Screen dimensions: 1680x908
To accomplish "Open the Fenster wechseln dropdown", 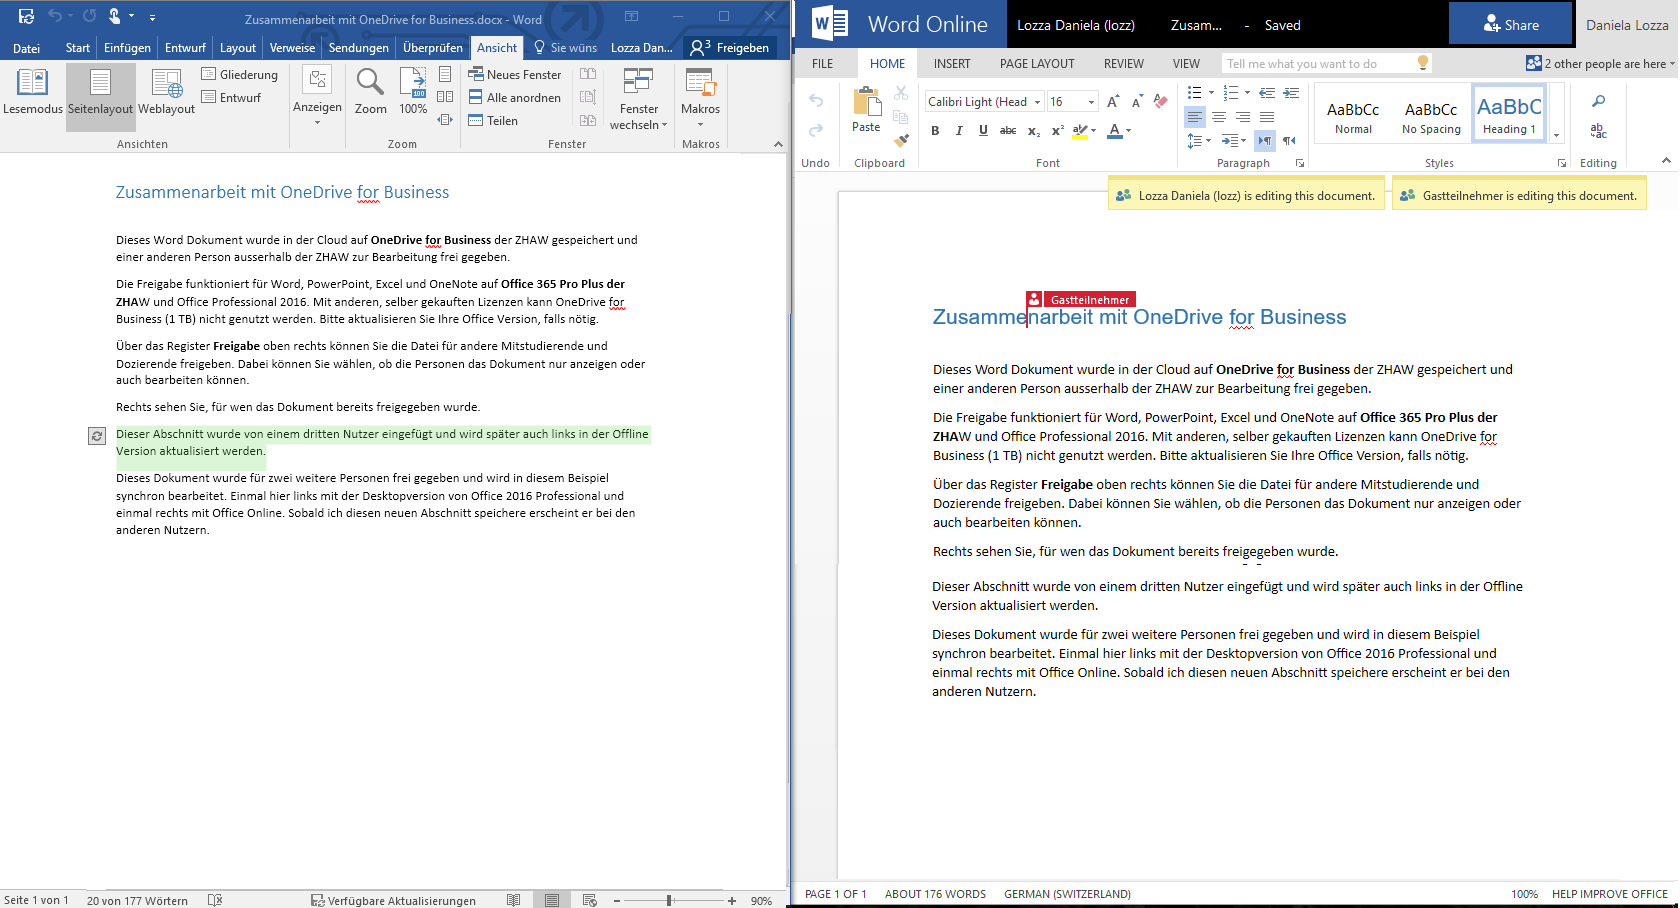I will pos(638,98).
